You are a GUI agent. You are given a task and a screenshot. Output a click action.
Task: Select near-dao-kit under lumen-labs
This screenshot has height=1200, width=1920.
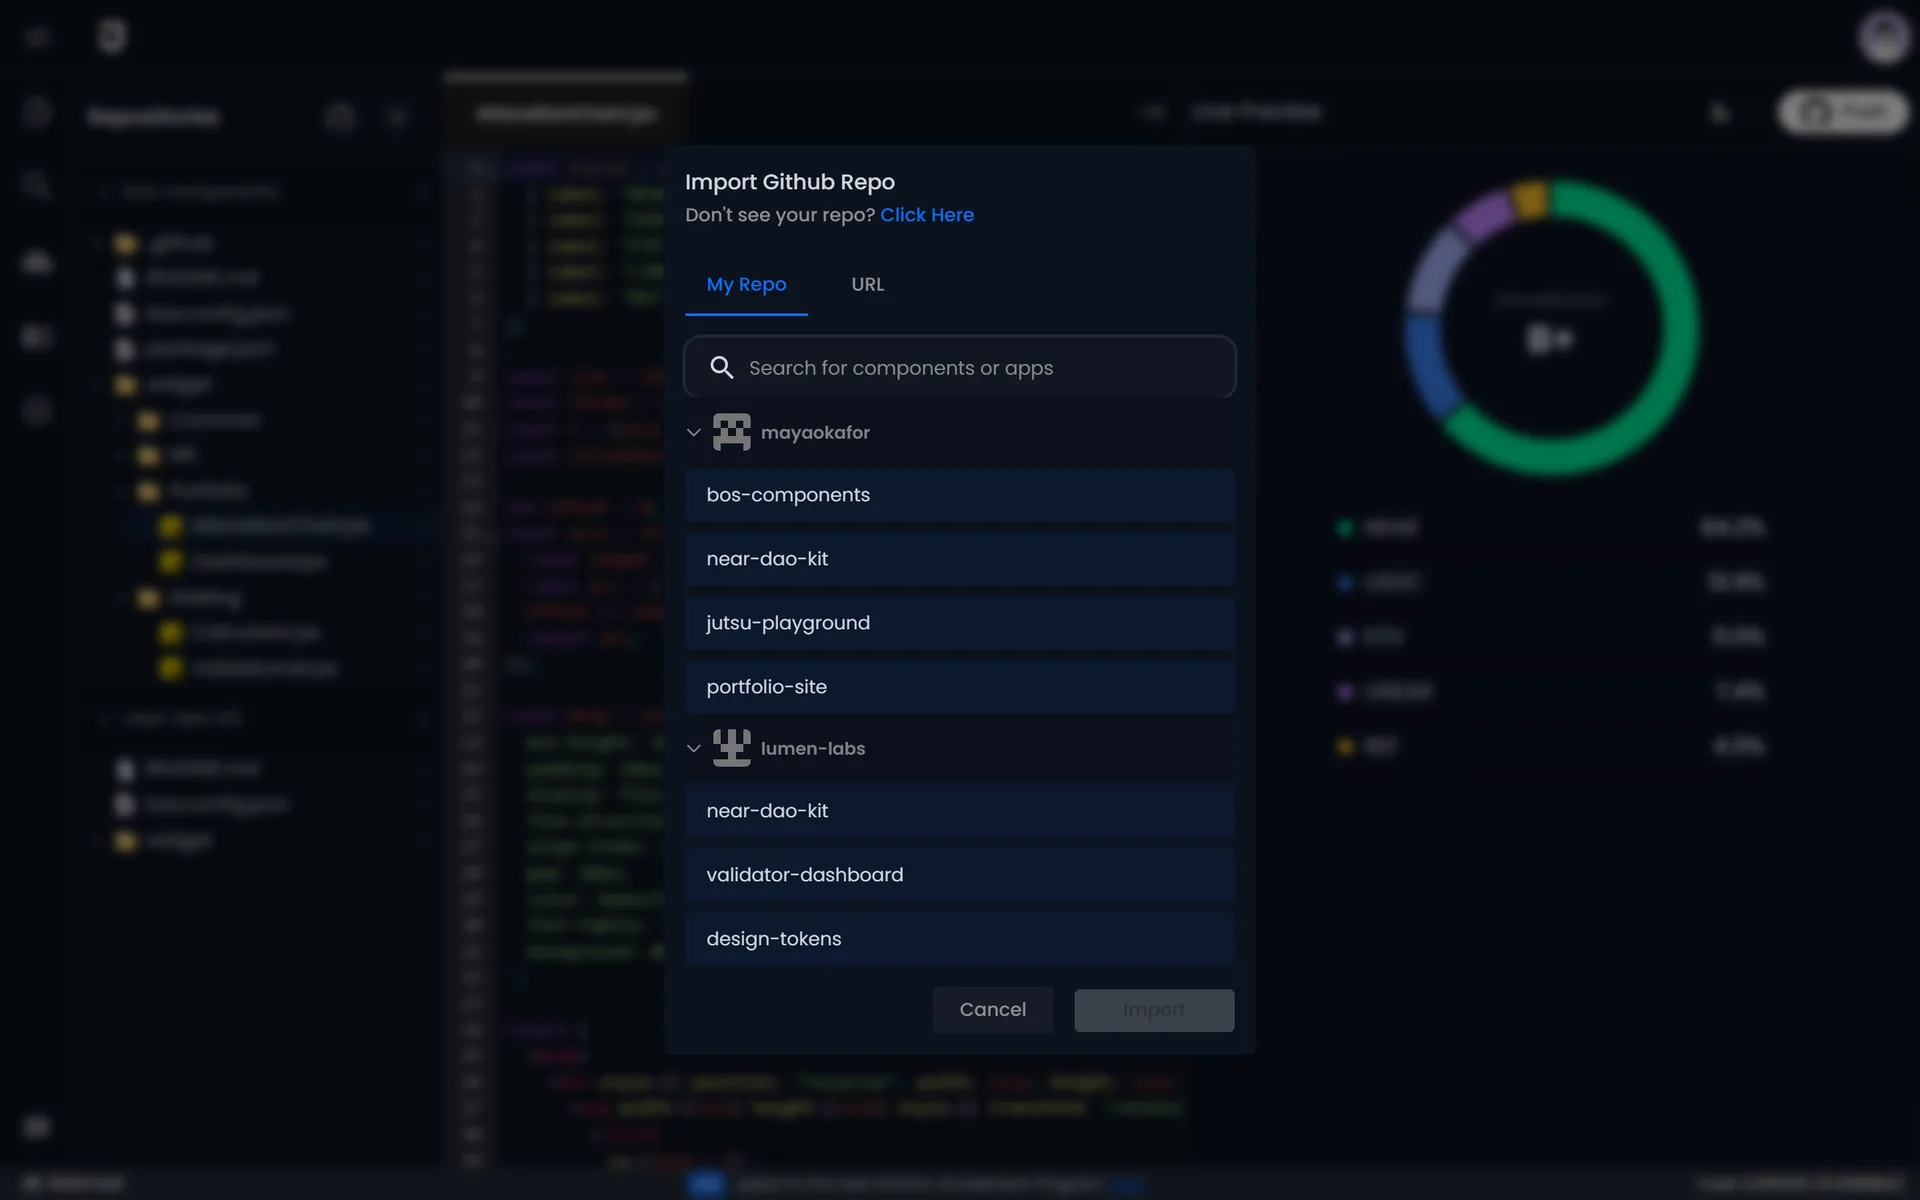[x=960, y=811]
